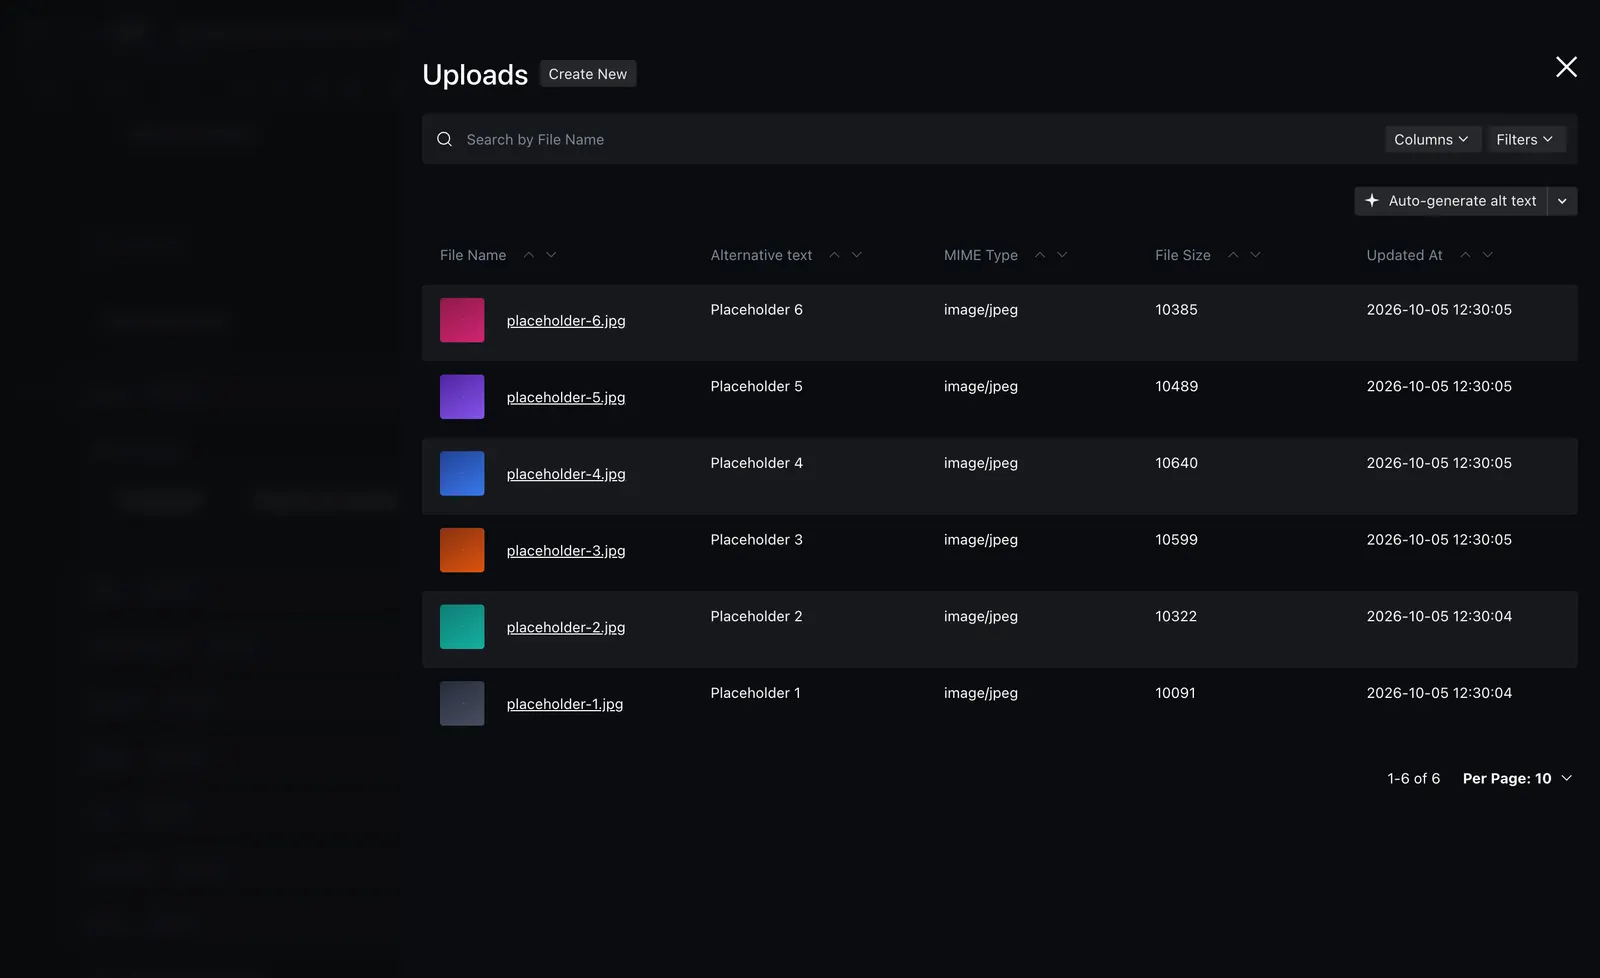Expand Auto-generate alt text options arrow
Image resolution: width=1600 pixels, height=978 pixels.
click(x=1562, y=201)
